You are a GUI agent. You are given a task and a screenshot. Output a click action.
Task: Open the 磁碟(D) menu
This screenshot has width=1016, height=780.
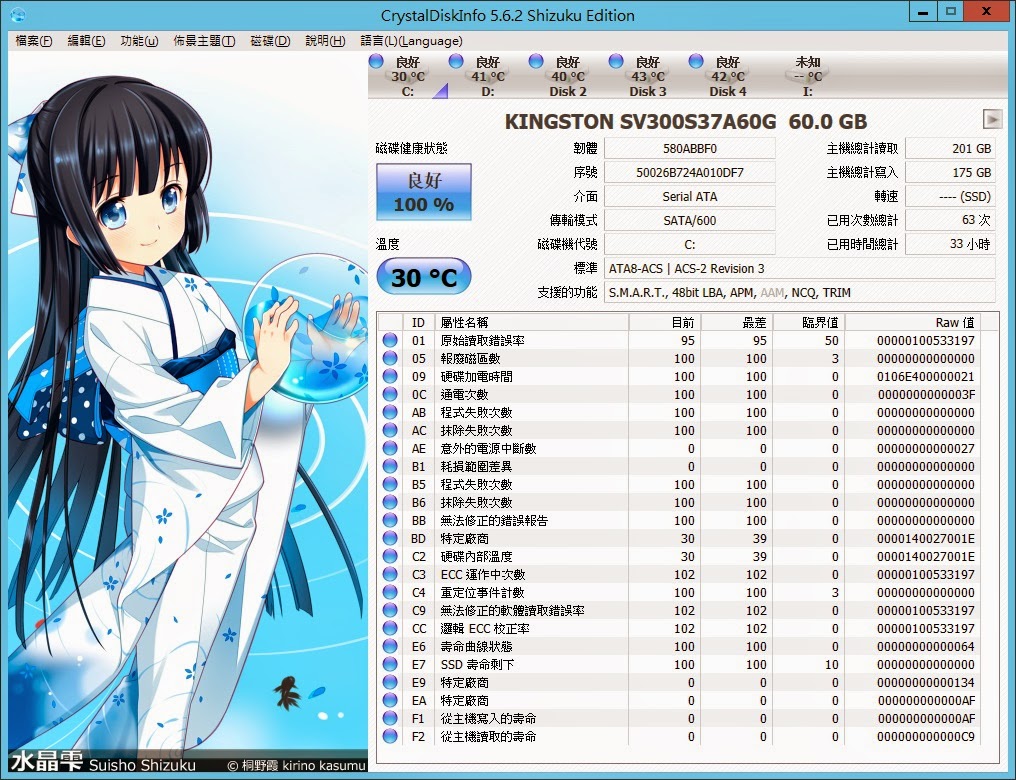click(x=270, y=41)
